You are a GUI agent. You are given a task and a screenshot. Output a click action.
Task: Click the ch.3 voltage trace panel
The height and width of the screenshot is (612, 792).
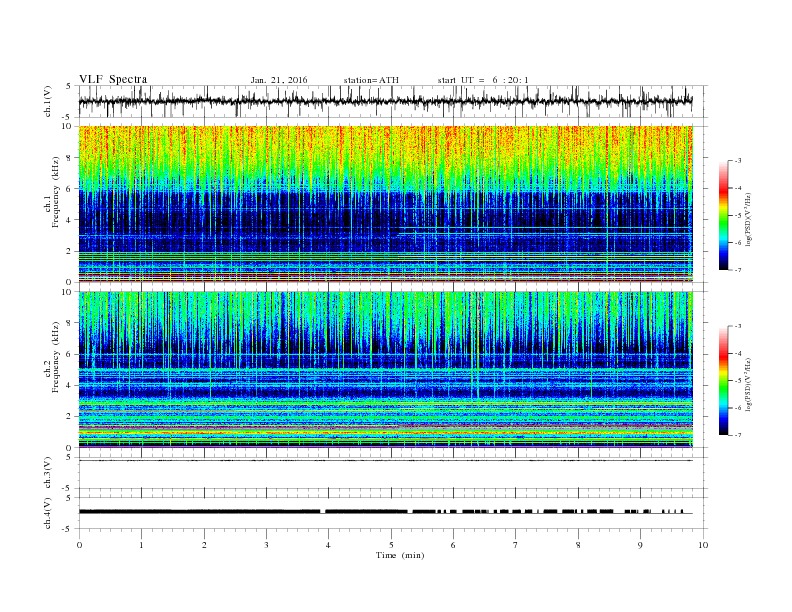393,473
